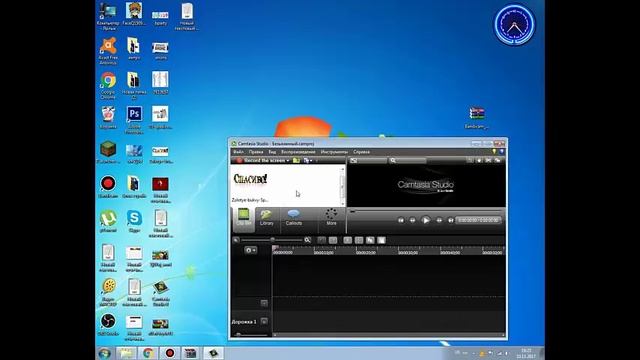This screenshot has height=360, width=640.
Task: Open the Корзина recycle bin icon
Action: pyautogui.click(x=108, y=118)
